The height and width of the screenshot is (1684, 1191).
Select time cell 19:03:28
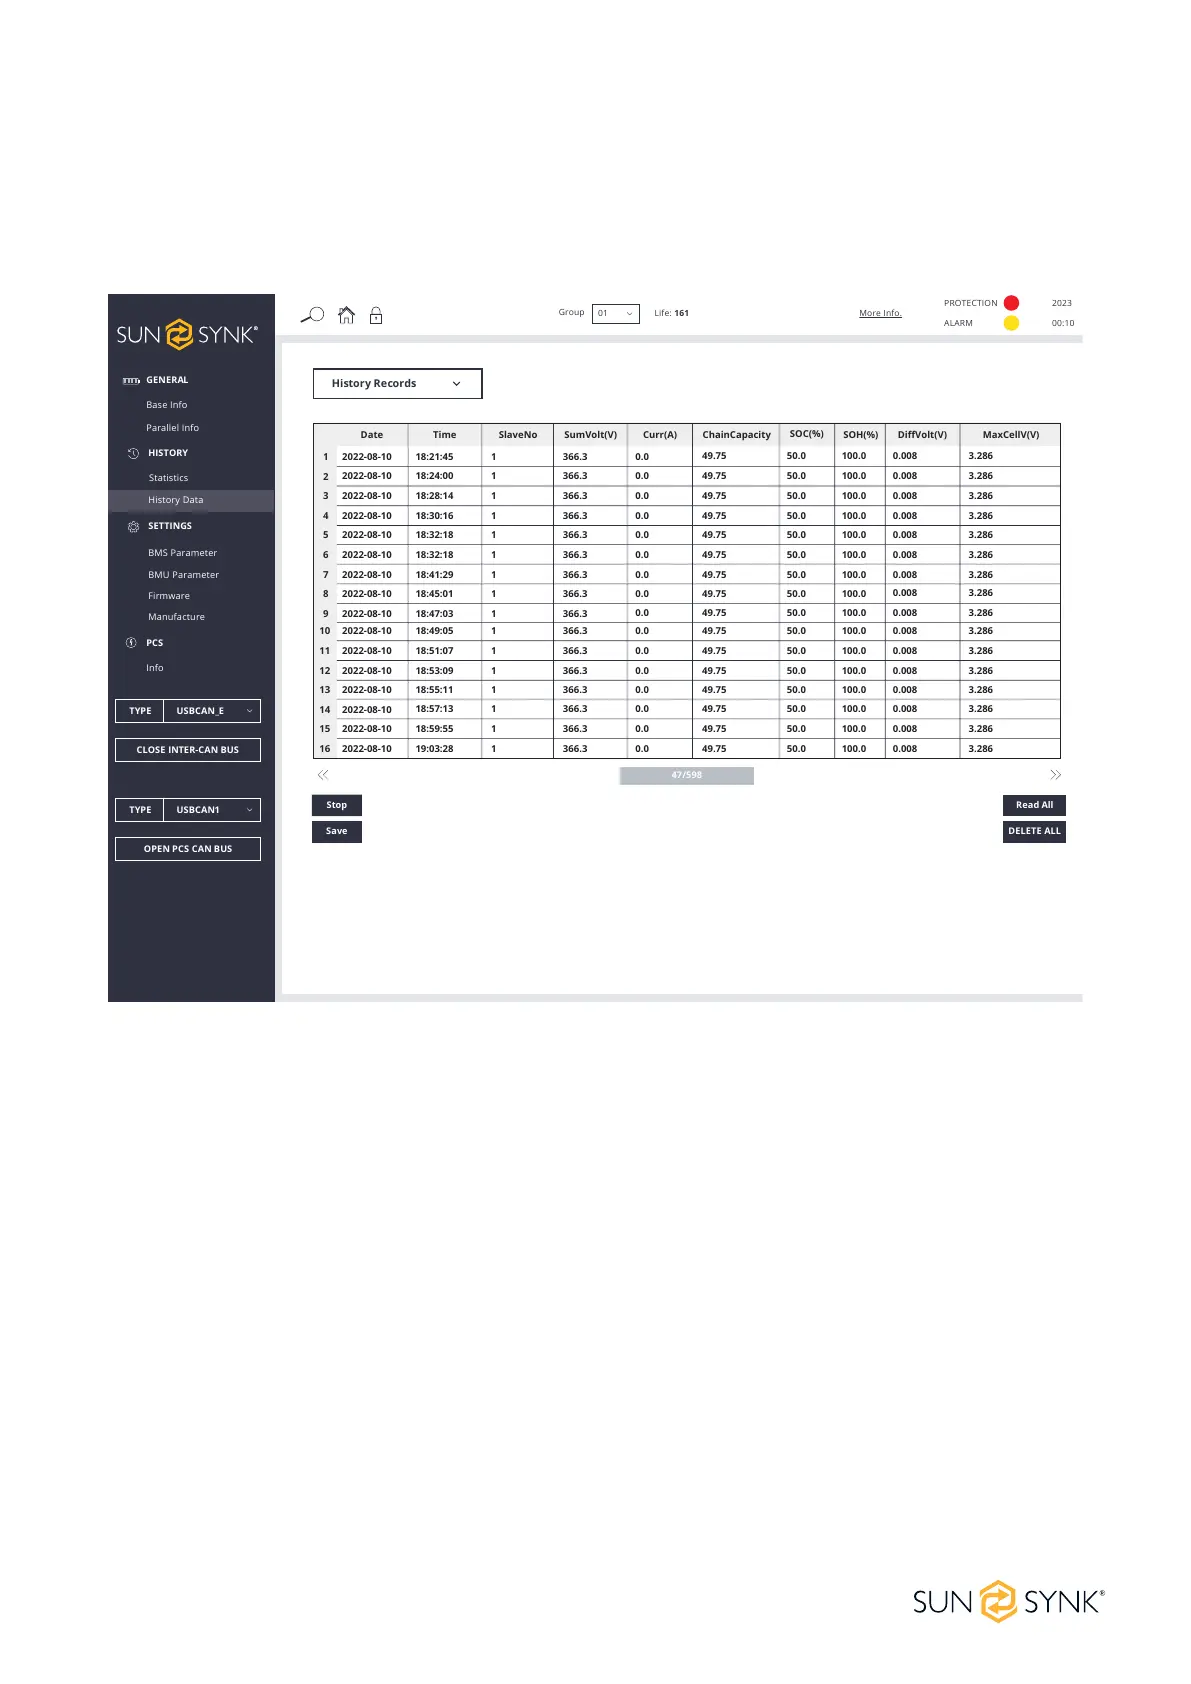coord(444,749)
